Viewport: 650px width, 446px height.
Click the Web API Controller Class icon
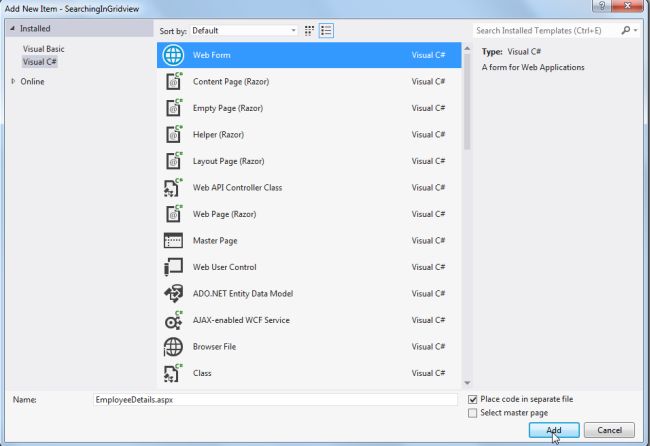click(x=173, y=187)
